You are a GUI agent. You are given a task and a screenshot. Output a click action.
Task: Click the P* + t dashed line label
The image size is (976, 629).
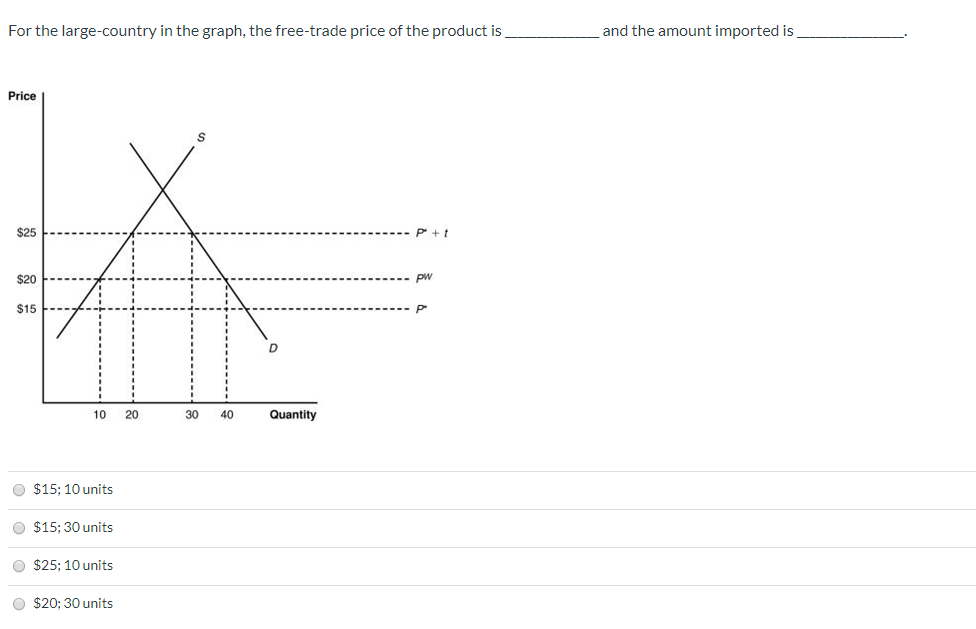[x=430, y=231]
